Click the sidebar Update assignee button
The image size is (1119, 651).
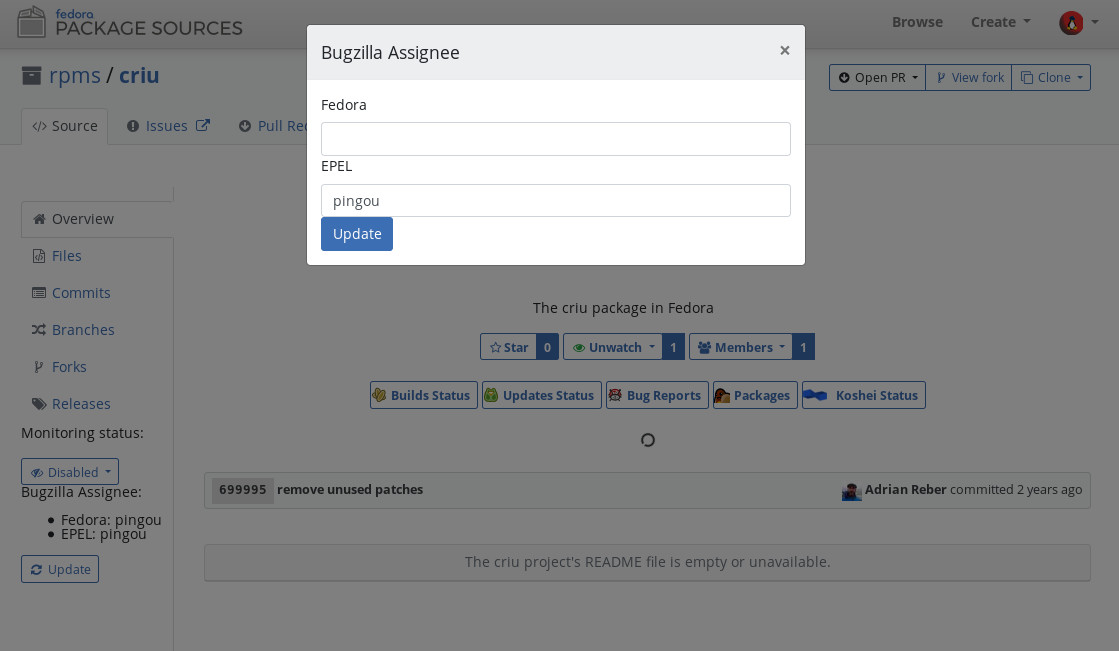click(x=60, y=570)
